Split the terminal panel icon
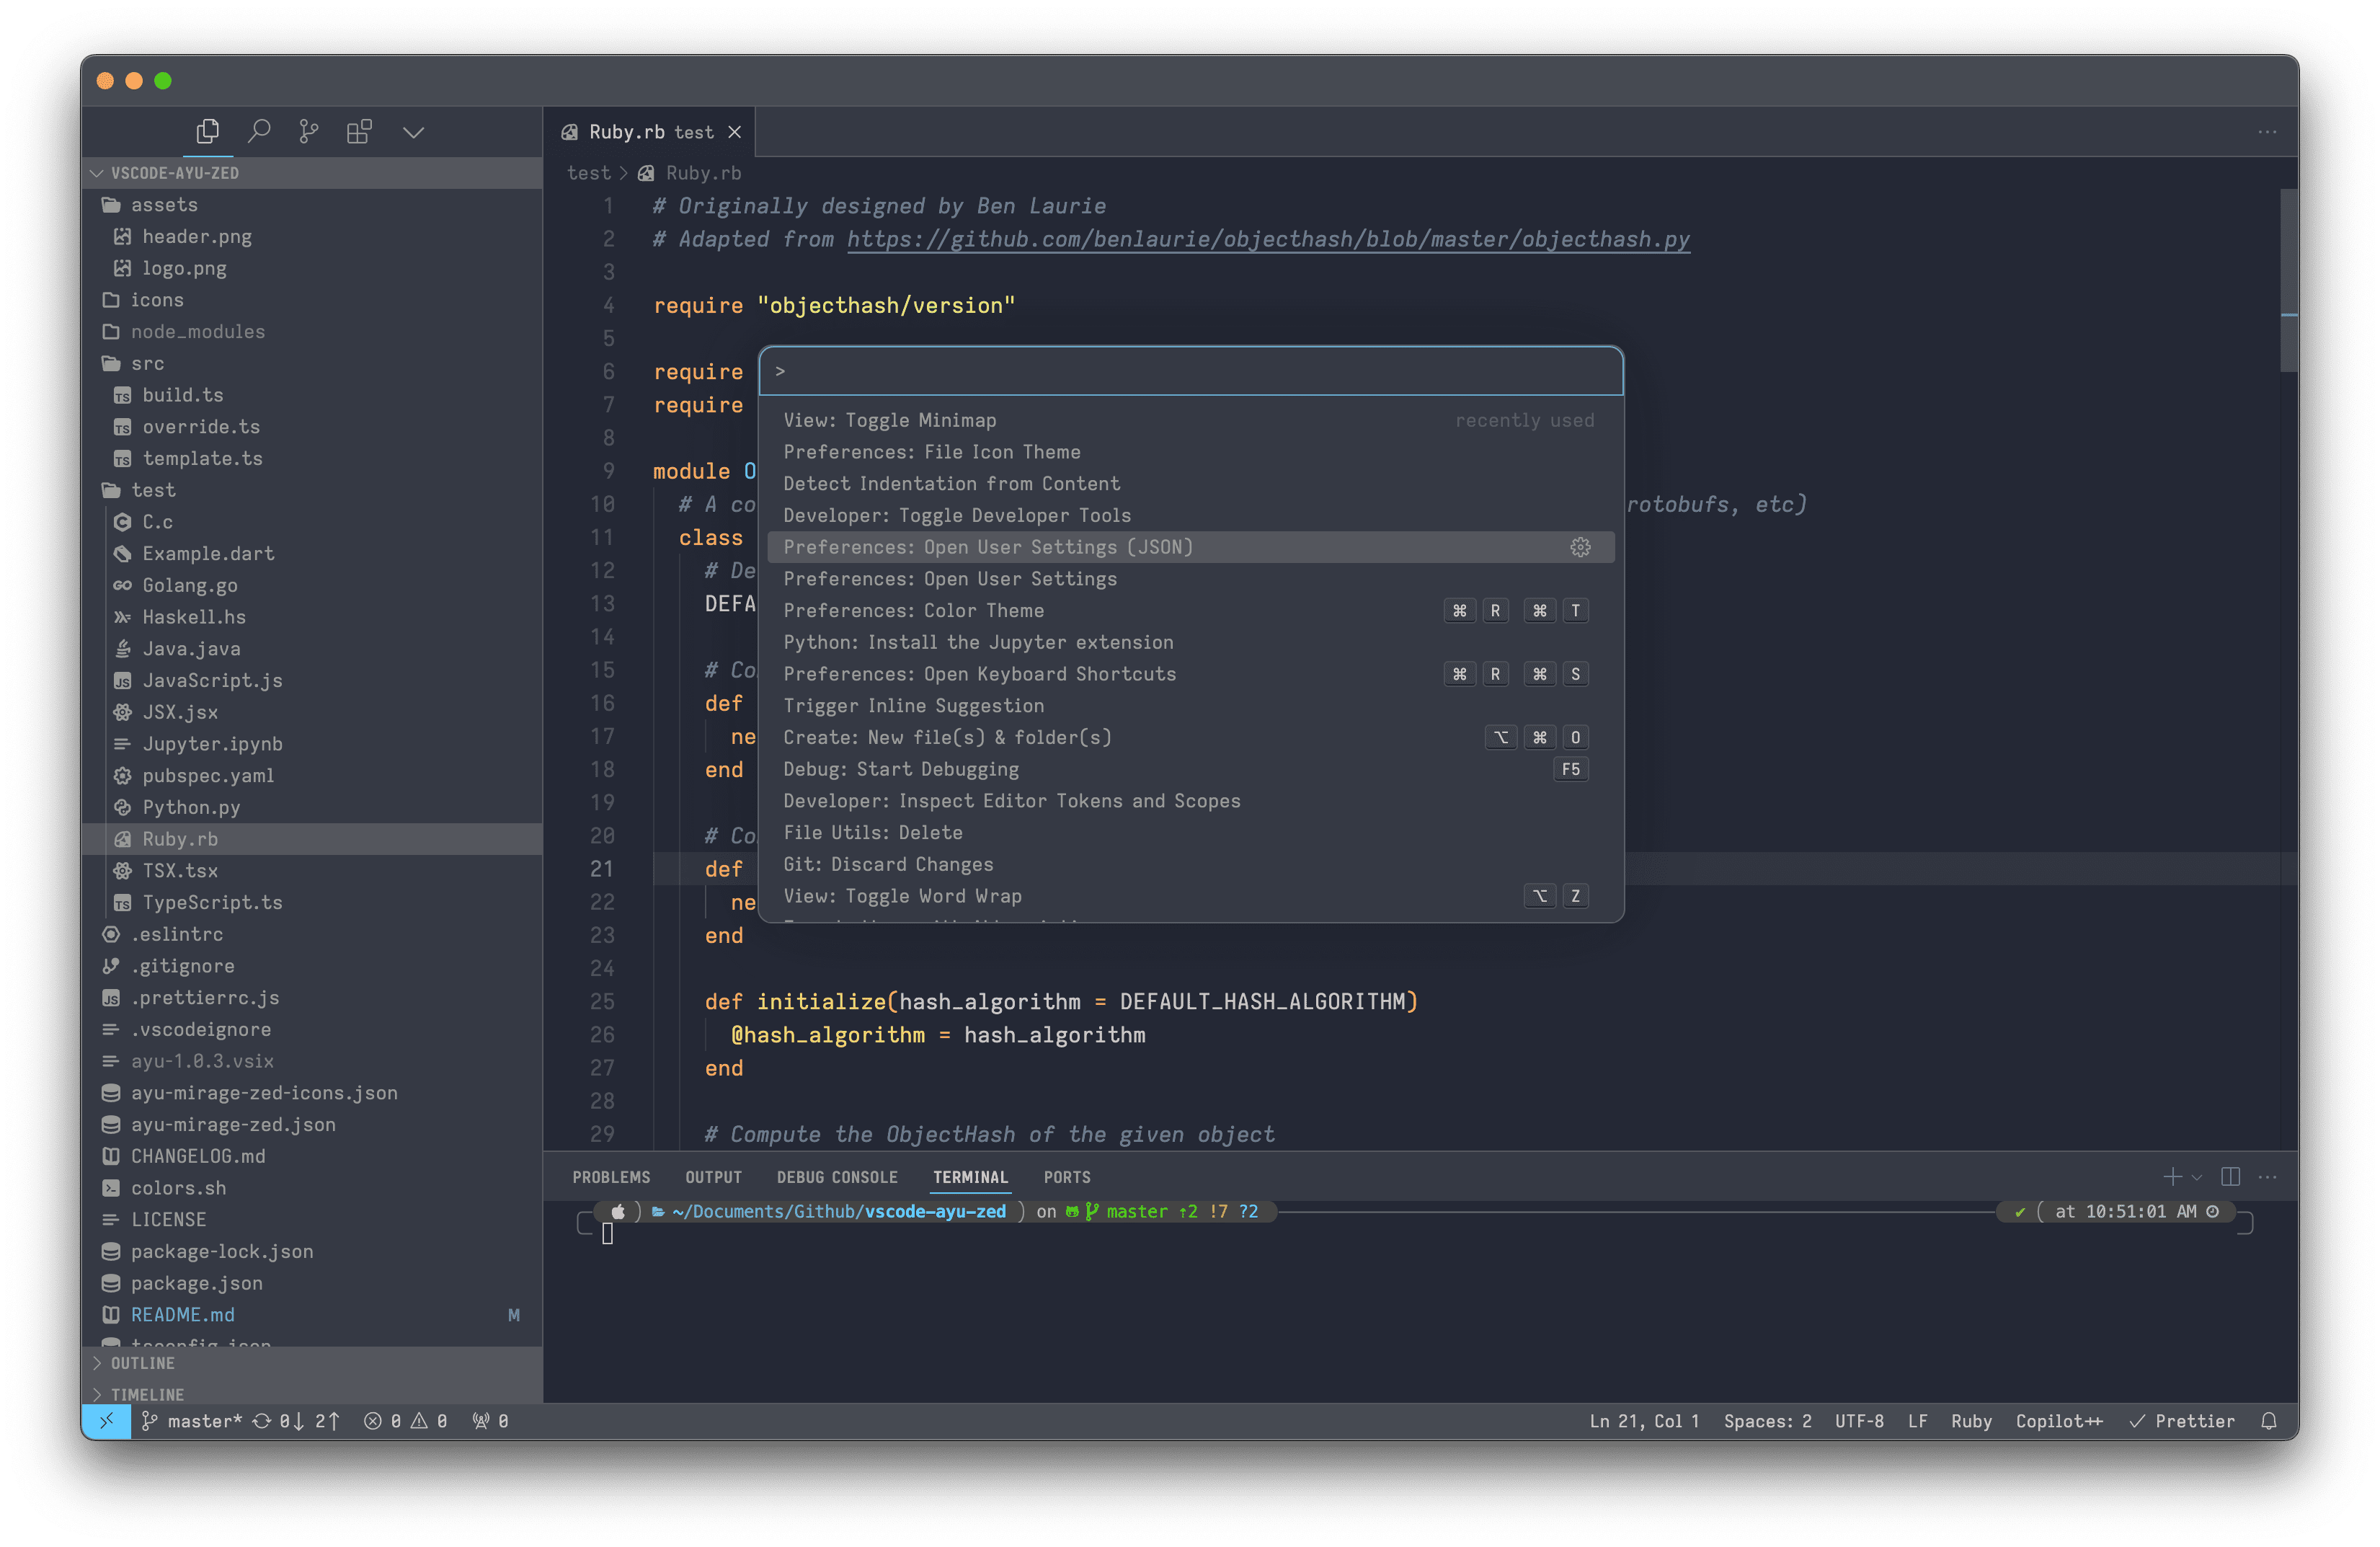2380x1547 pixels. [2230, 1177]
